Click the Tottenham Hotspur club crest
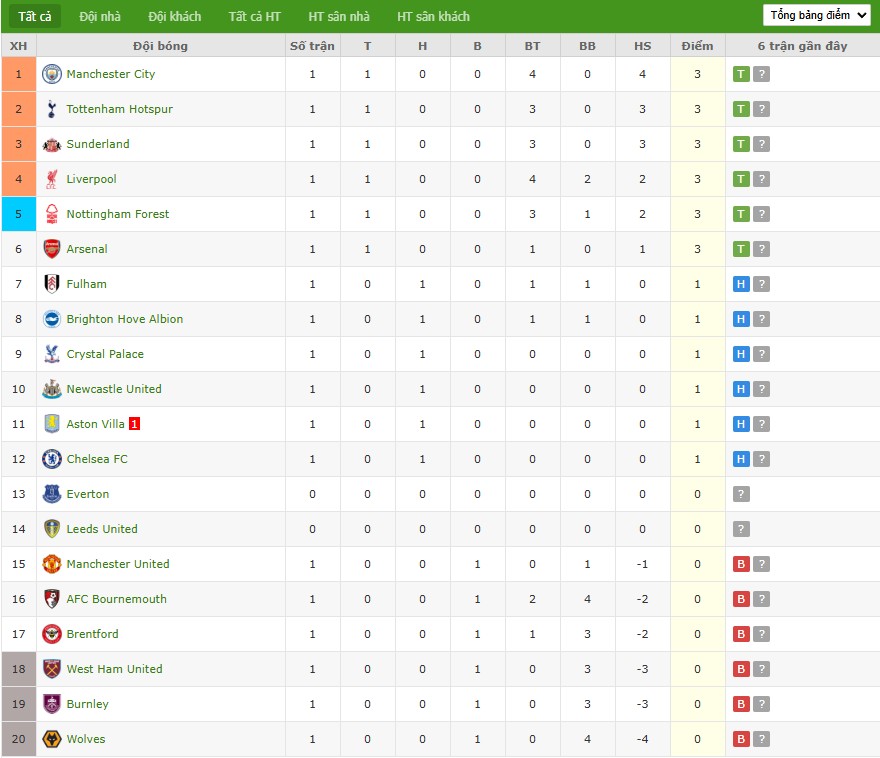Viewport: 880px width, 758px height. coord(51,109)
